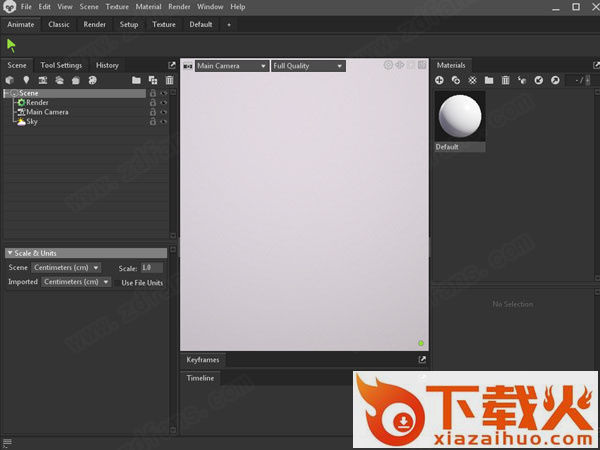The image size is (600, 450).
Task: Toggle visibility of Render item
Action: tap(164, 103)
